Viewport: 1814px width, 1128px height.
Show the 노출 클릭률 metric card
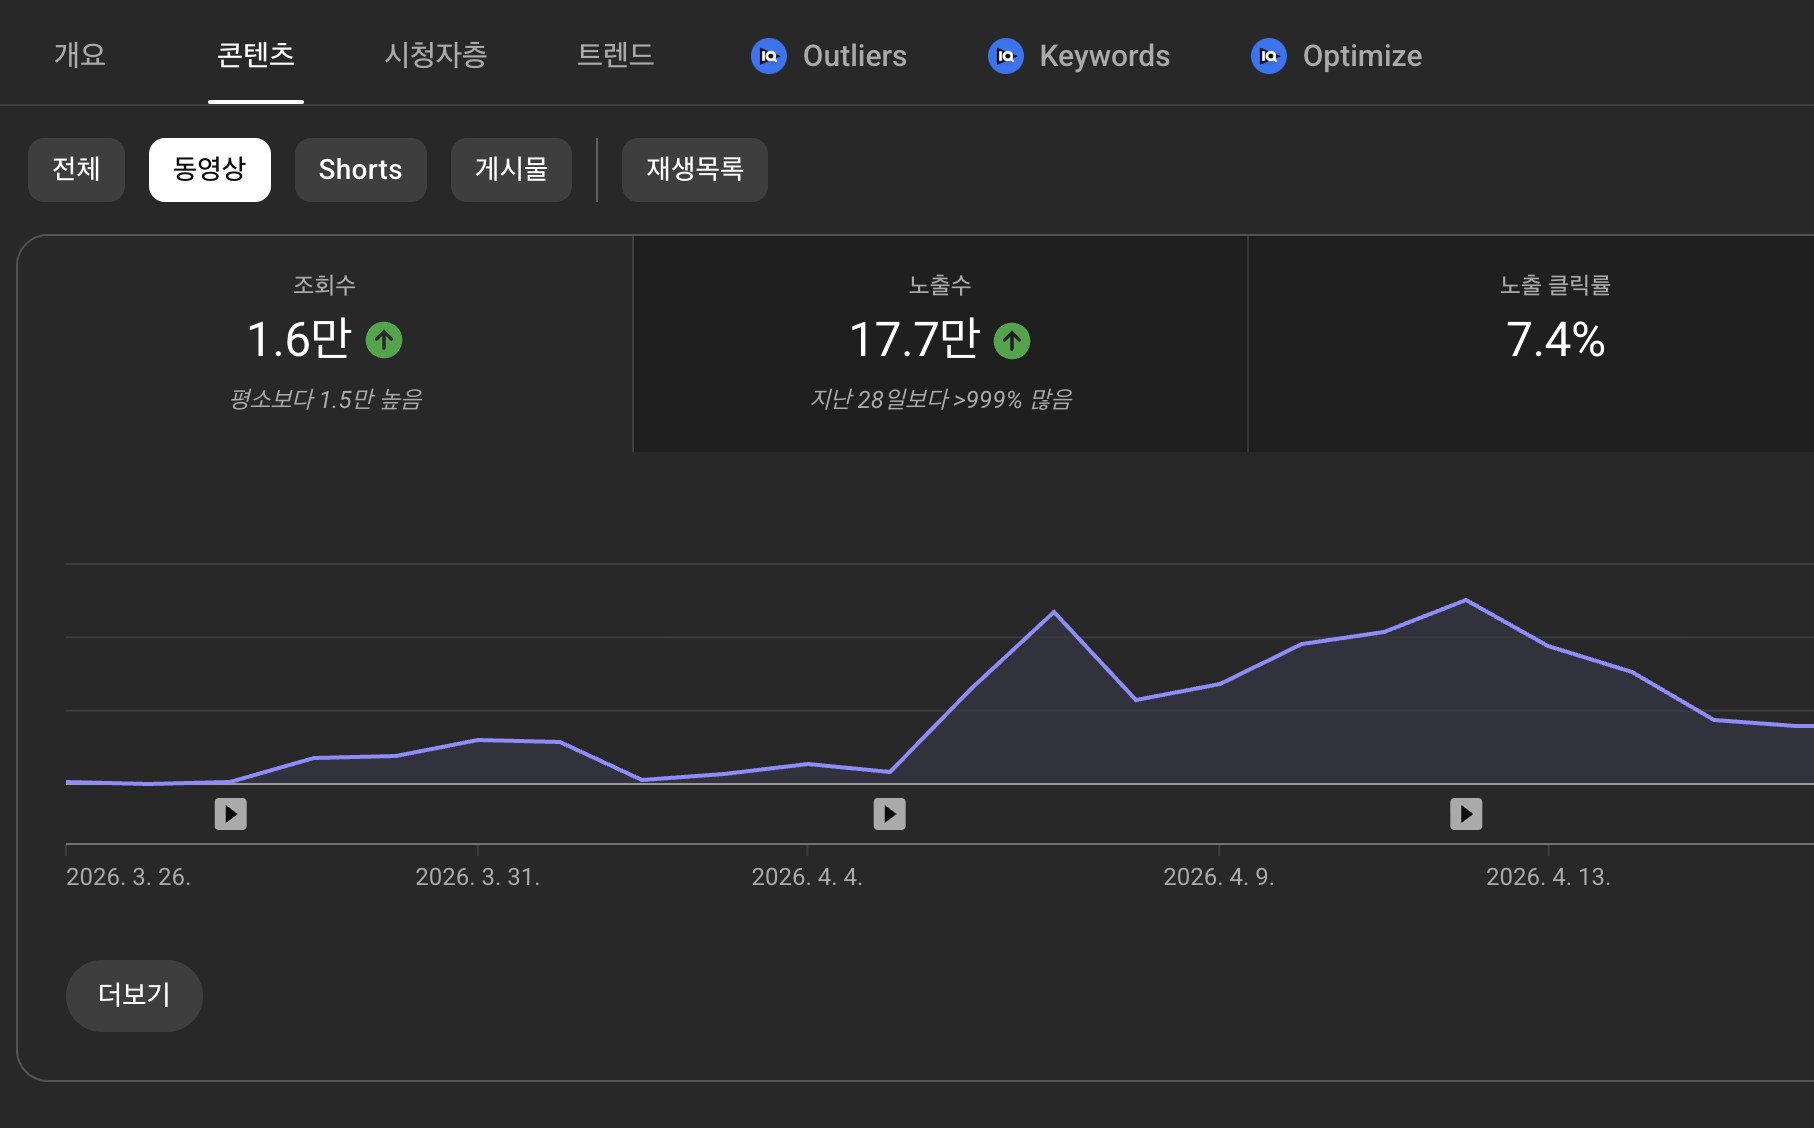pos(1532,344)
